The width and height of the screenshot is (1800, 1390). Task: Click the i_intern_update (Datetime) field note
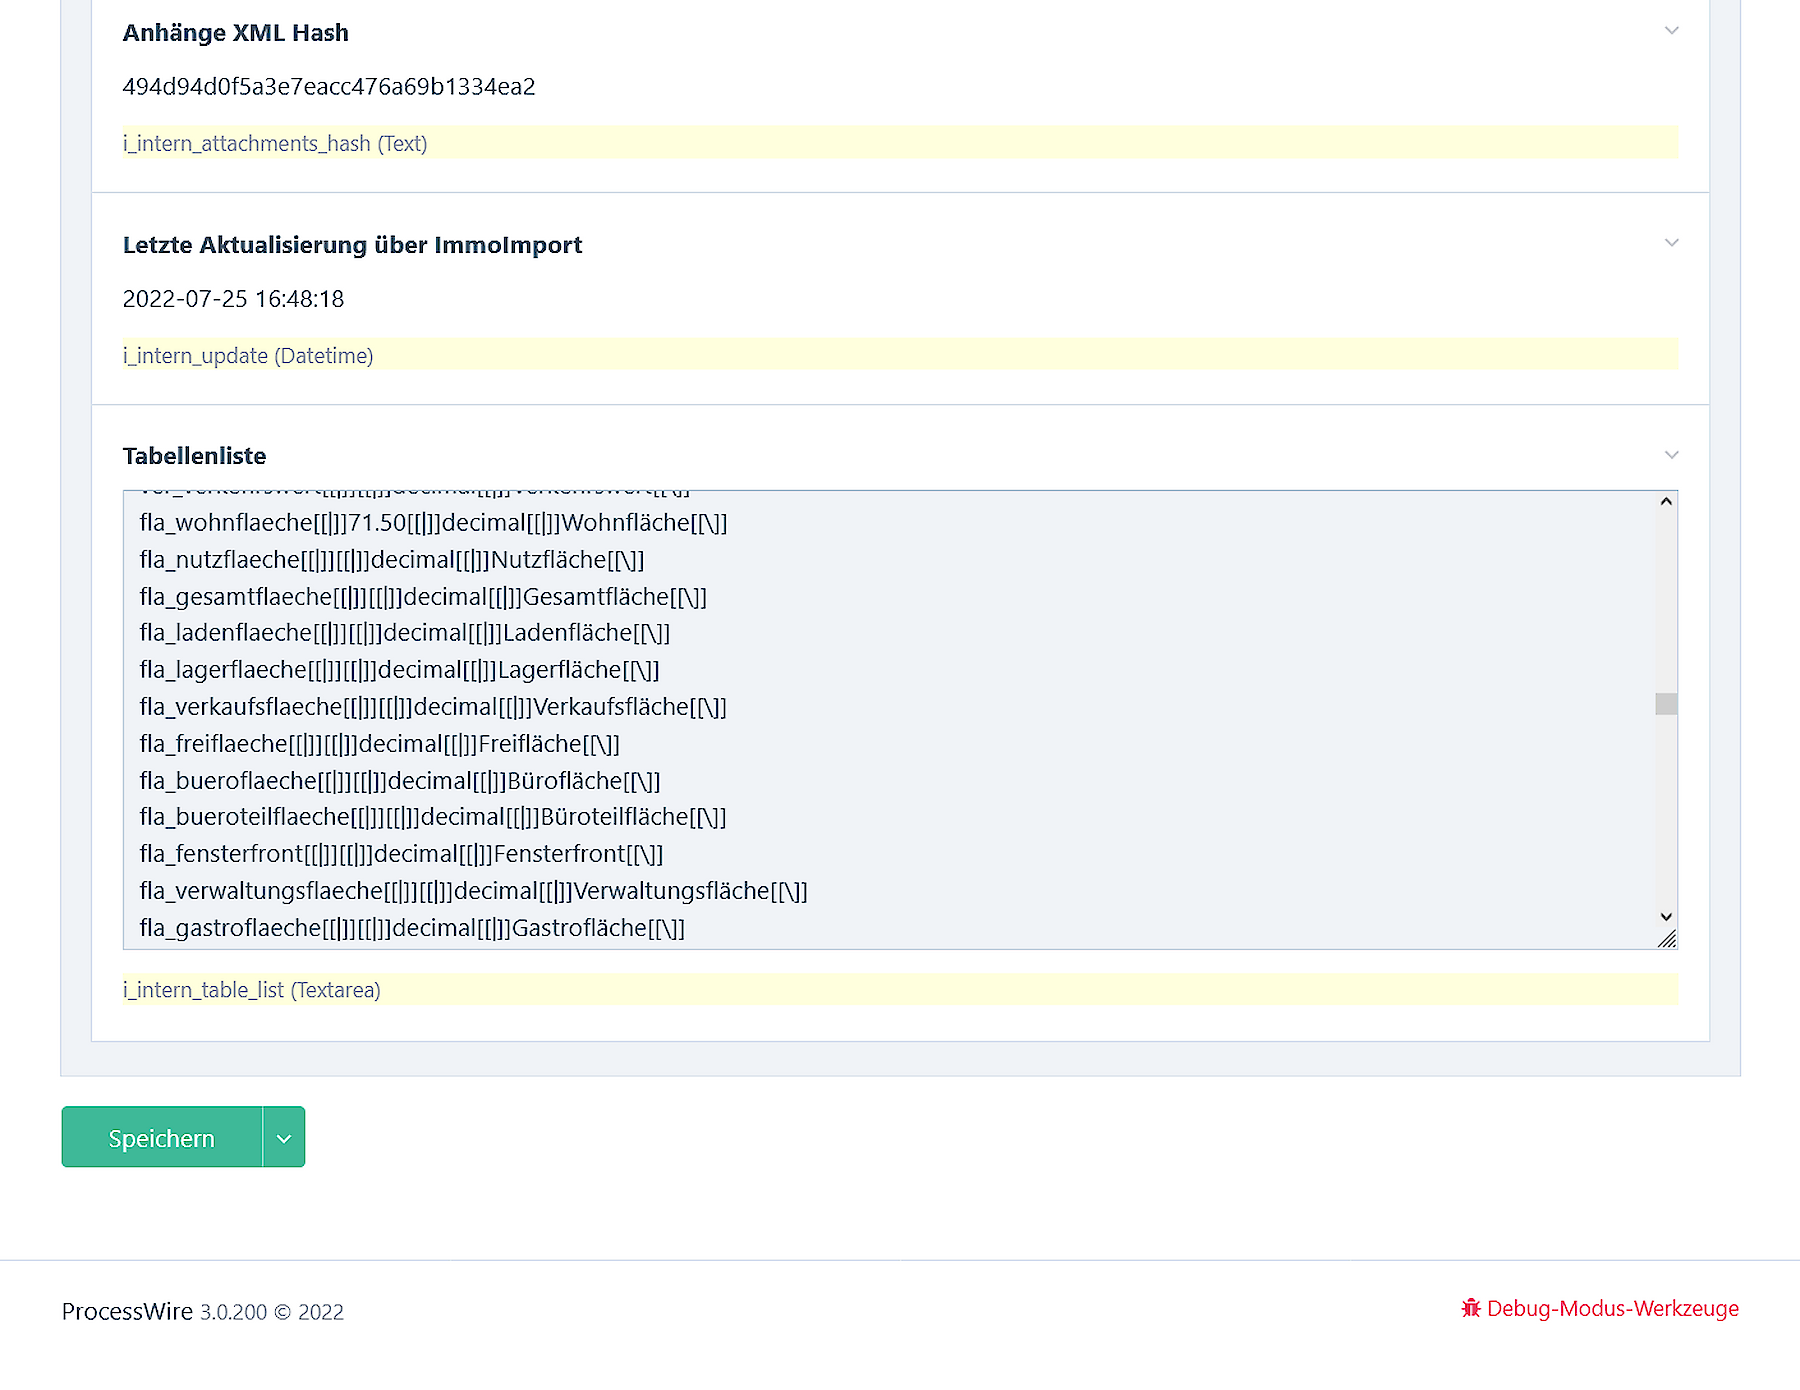point(248,356)
